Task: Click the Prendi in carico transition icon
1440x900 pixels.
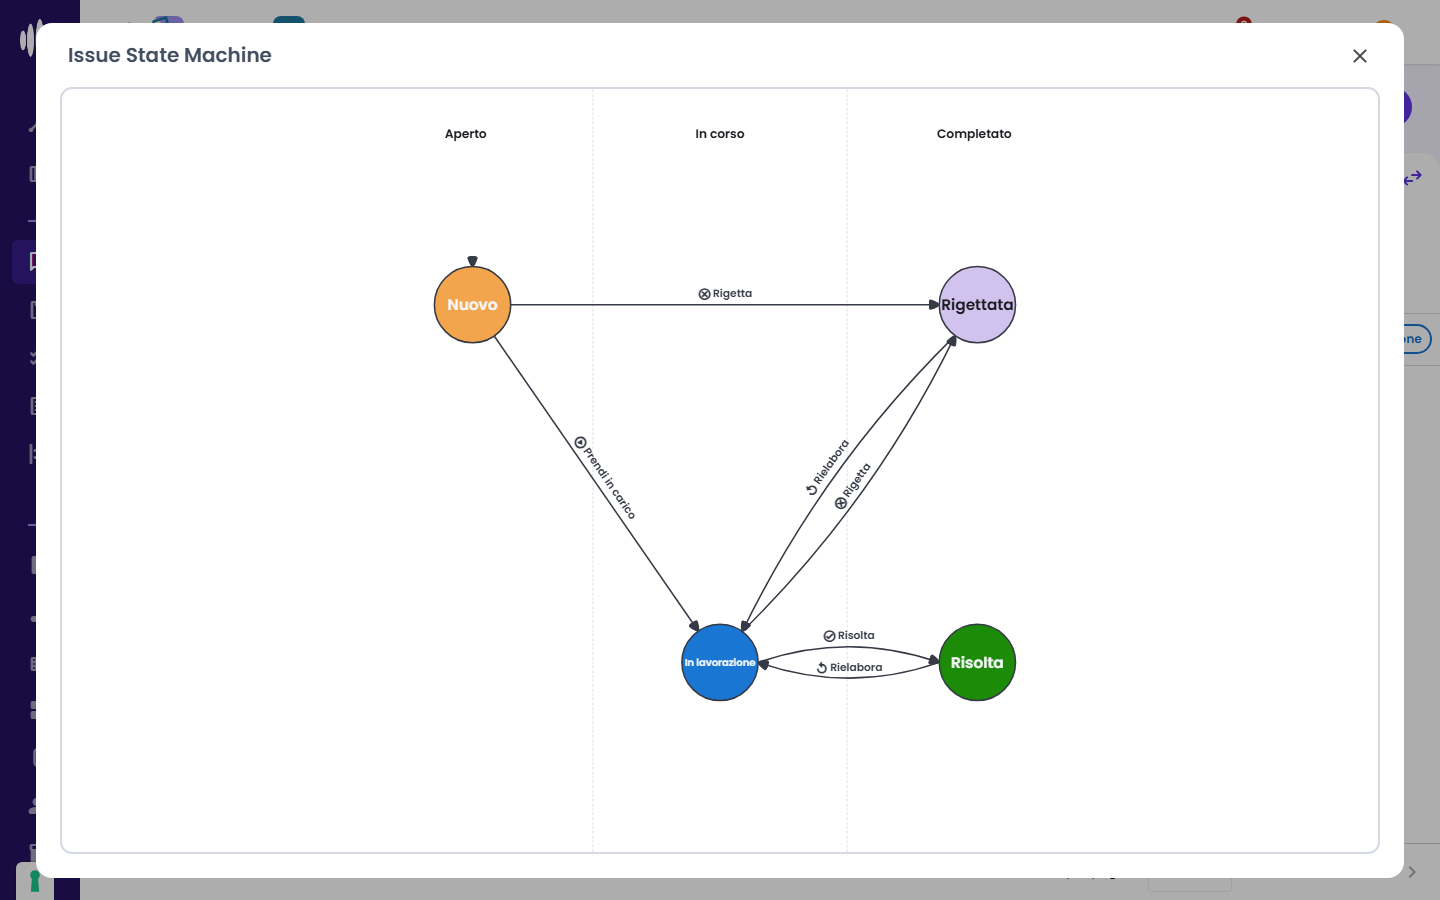Action: point(580,442)
